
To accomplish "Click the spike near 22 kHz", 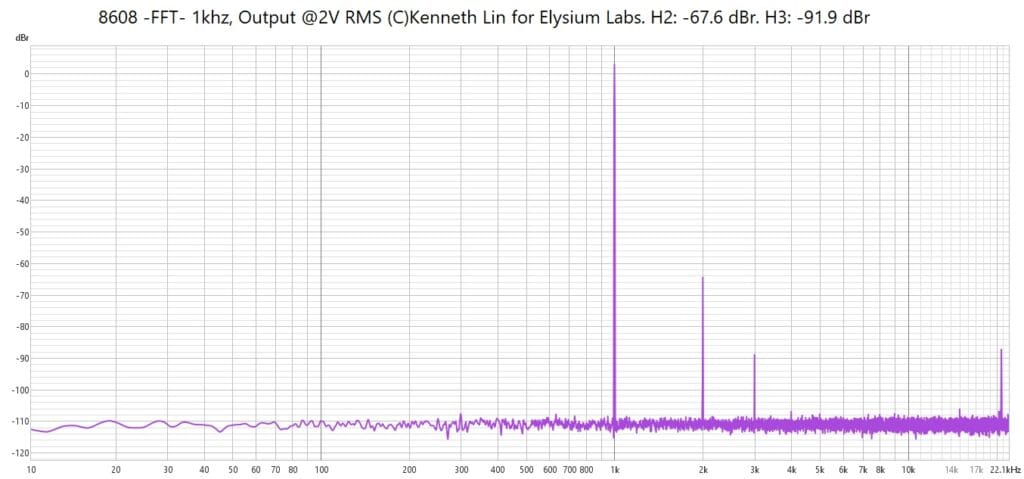I will click(x=1000, y=384).
